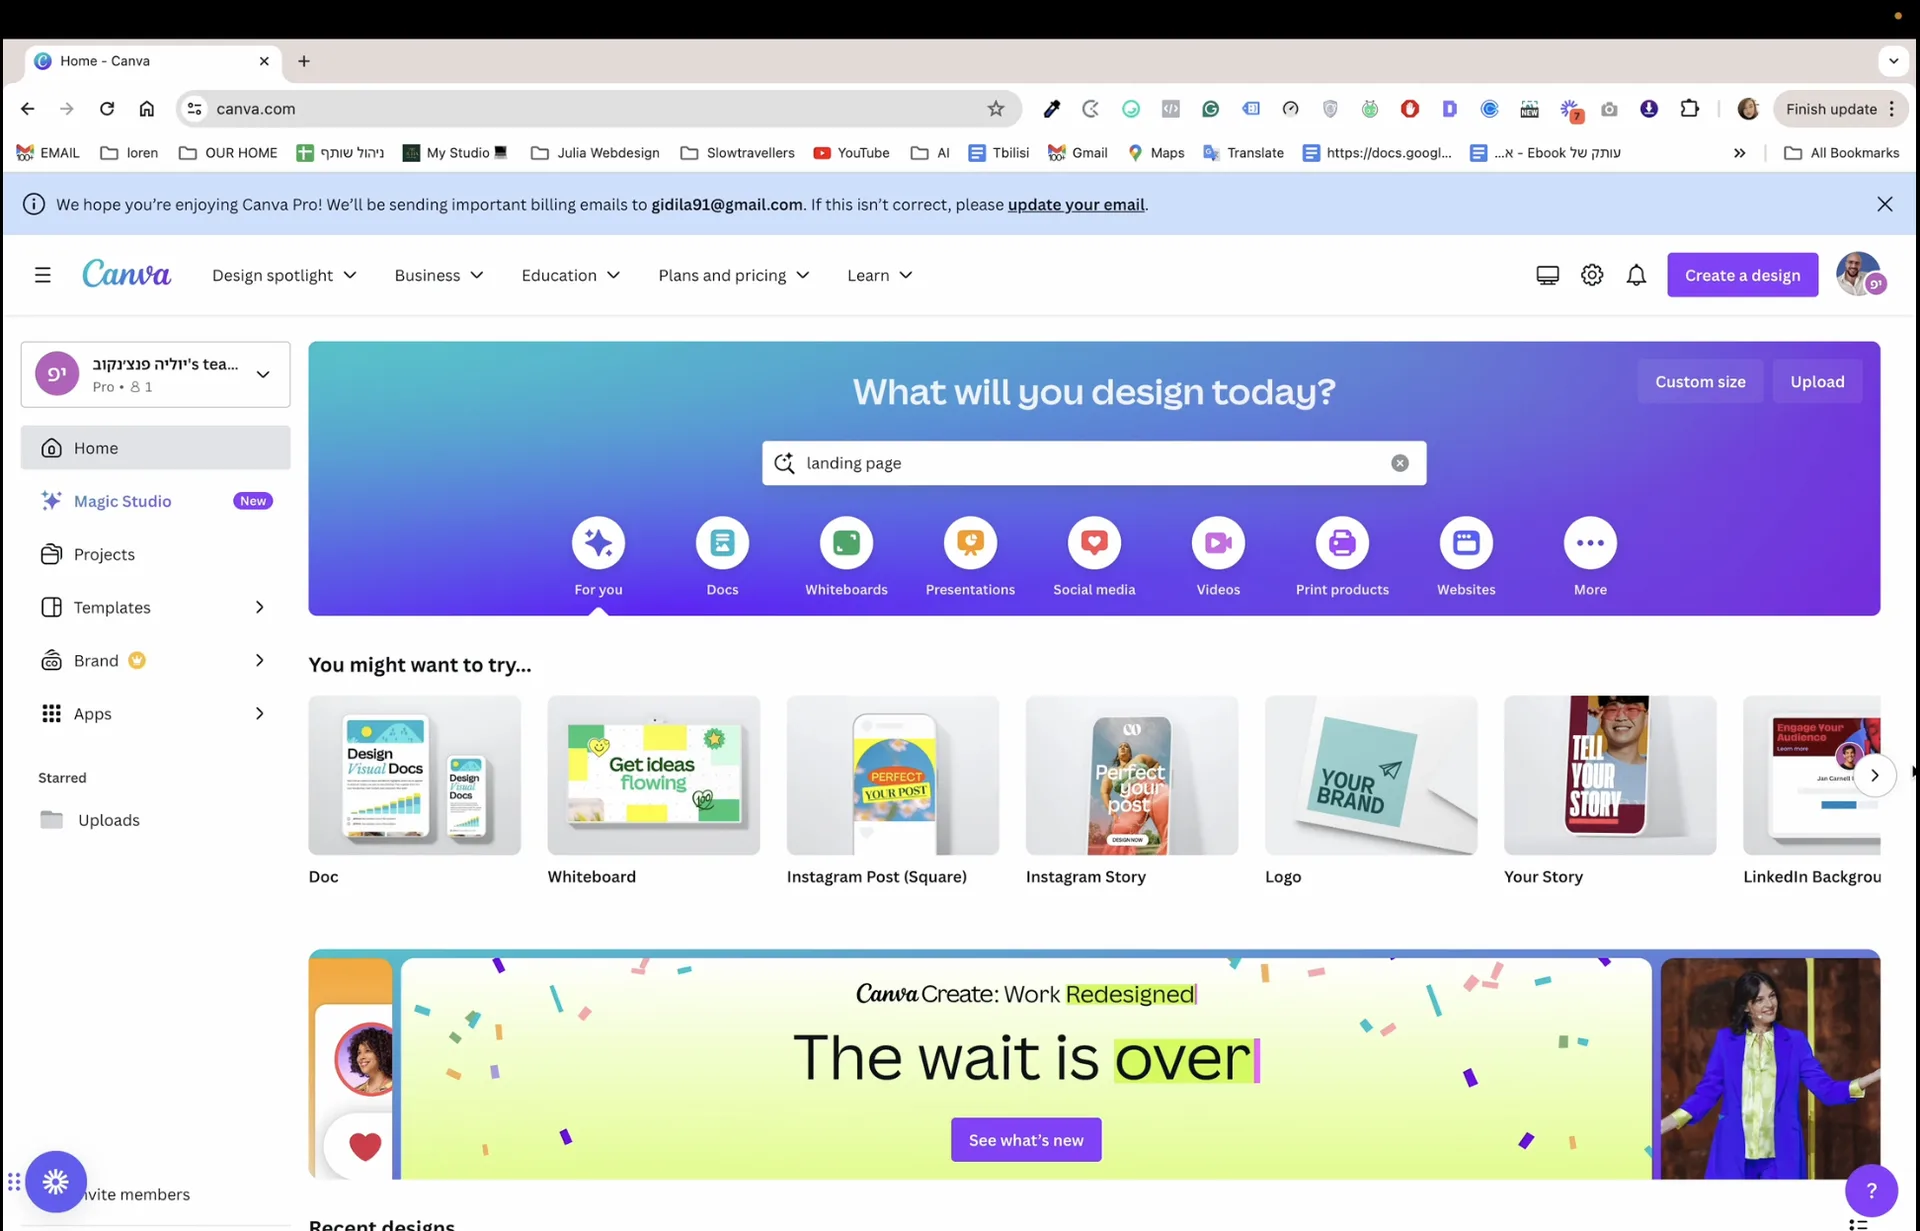Open the floating purple assistant button

point(56,1182)
